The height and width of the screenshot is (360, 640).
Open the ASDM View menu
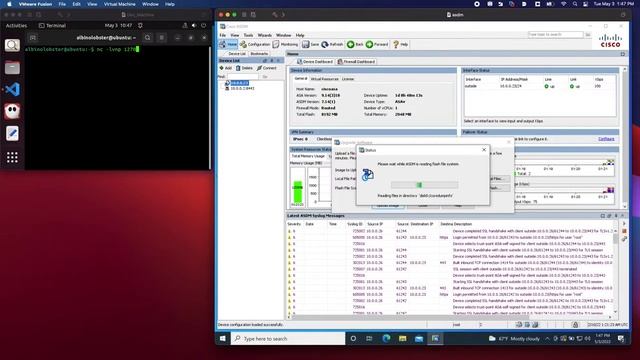pyautogui.click(x=235, y=35)
